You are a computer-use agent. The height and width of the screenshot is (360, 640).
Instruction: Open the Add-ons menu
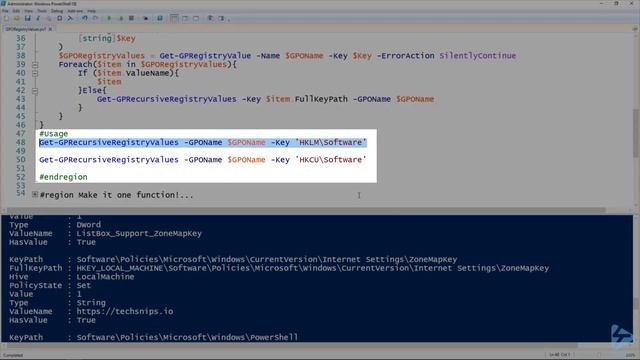pos(75,11)
